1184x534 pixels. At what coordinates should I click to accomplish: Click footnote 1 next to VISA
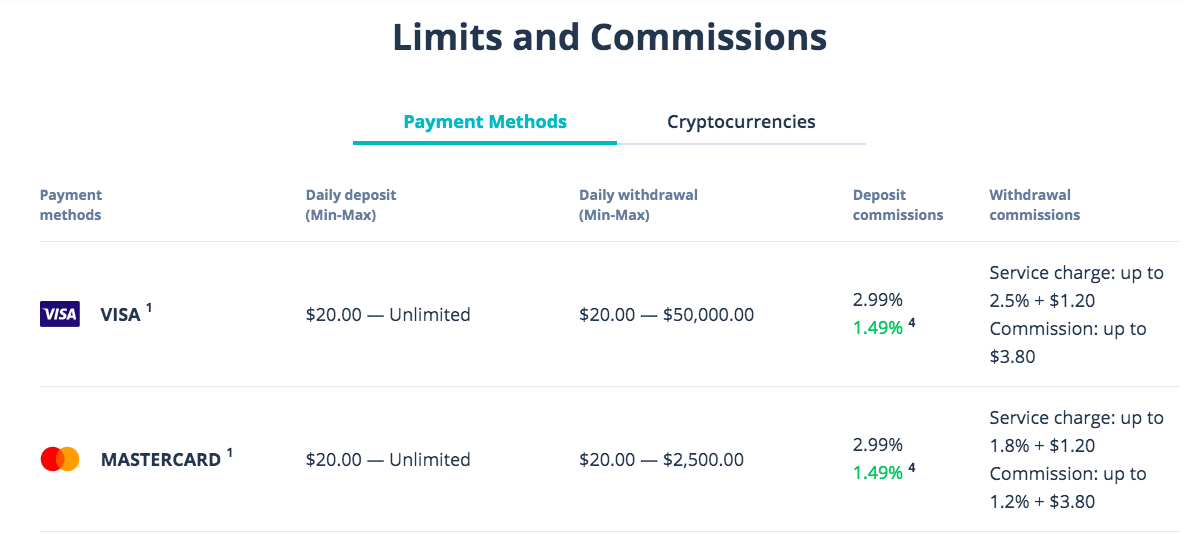[150, 308]
